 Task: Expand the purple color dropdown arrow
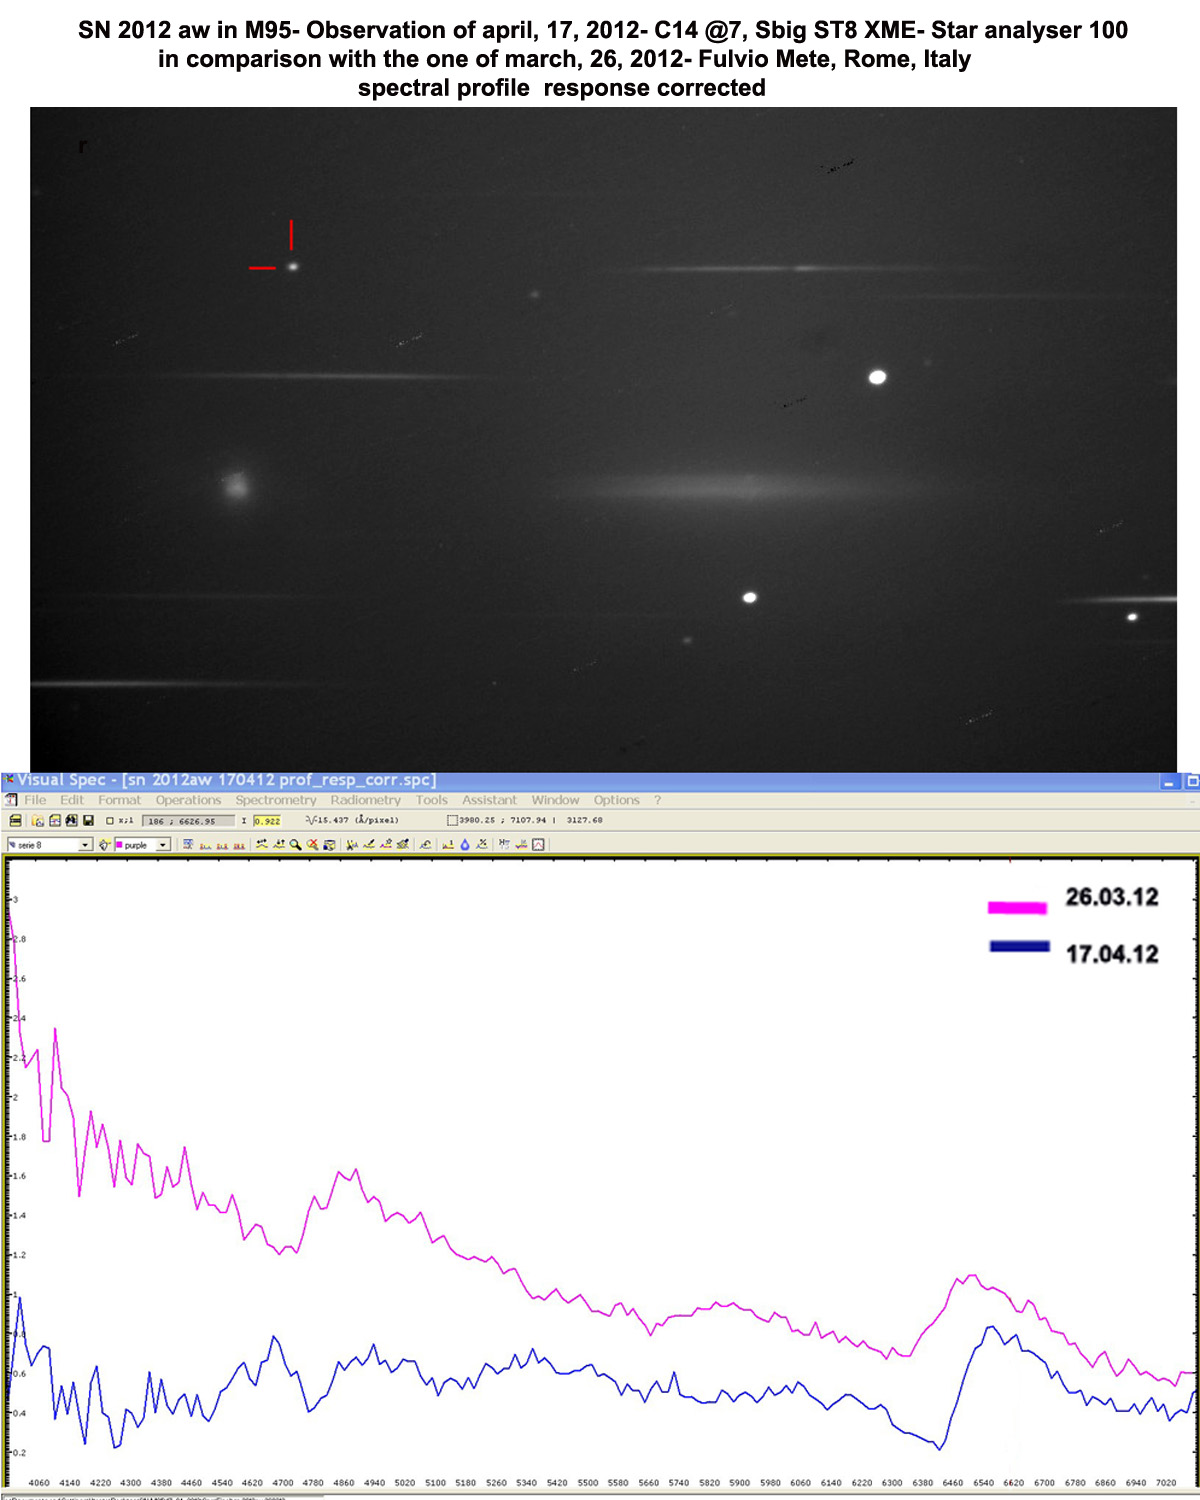click(x=163, y=845)
